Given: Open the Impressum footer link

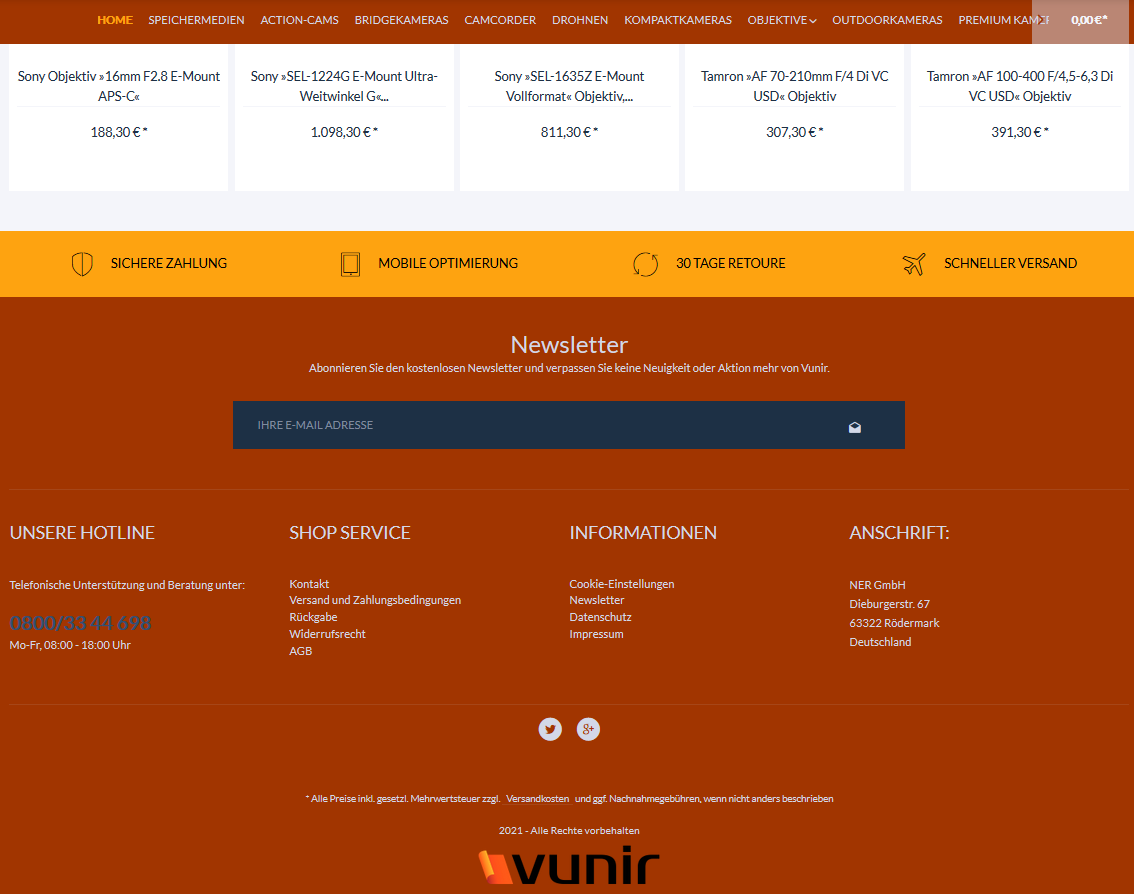Looking at the screenshot, I should [596, 634].
